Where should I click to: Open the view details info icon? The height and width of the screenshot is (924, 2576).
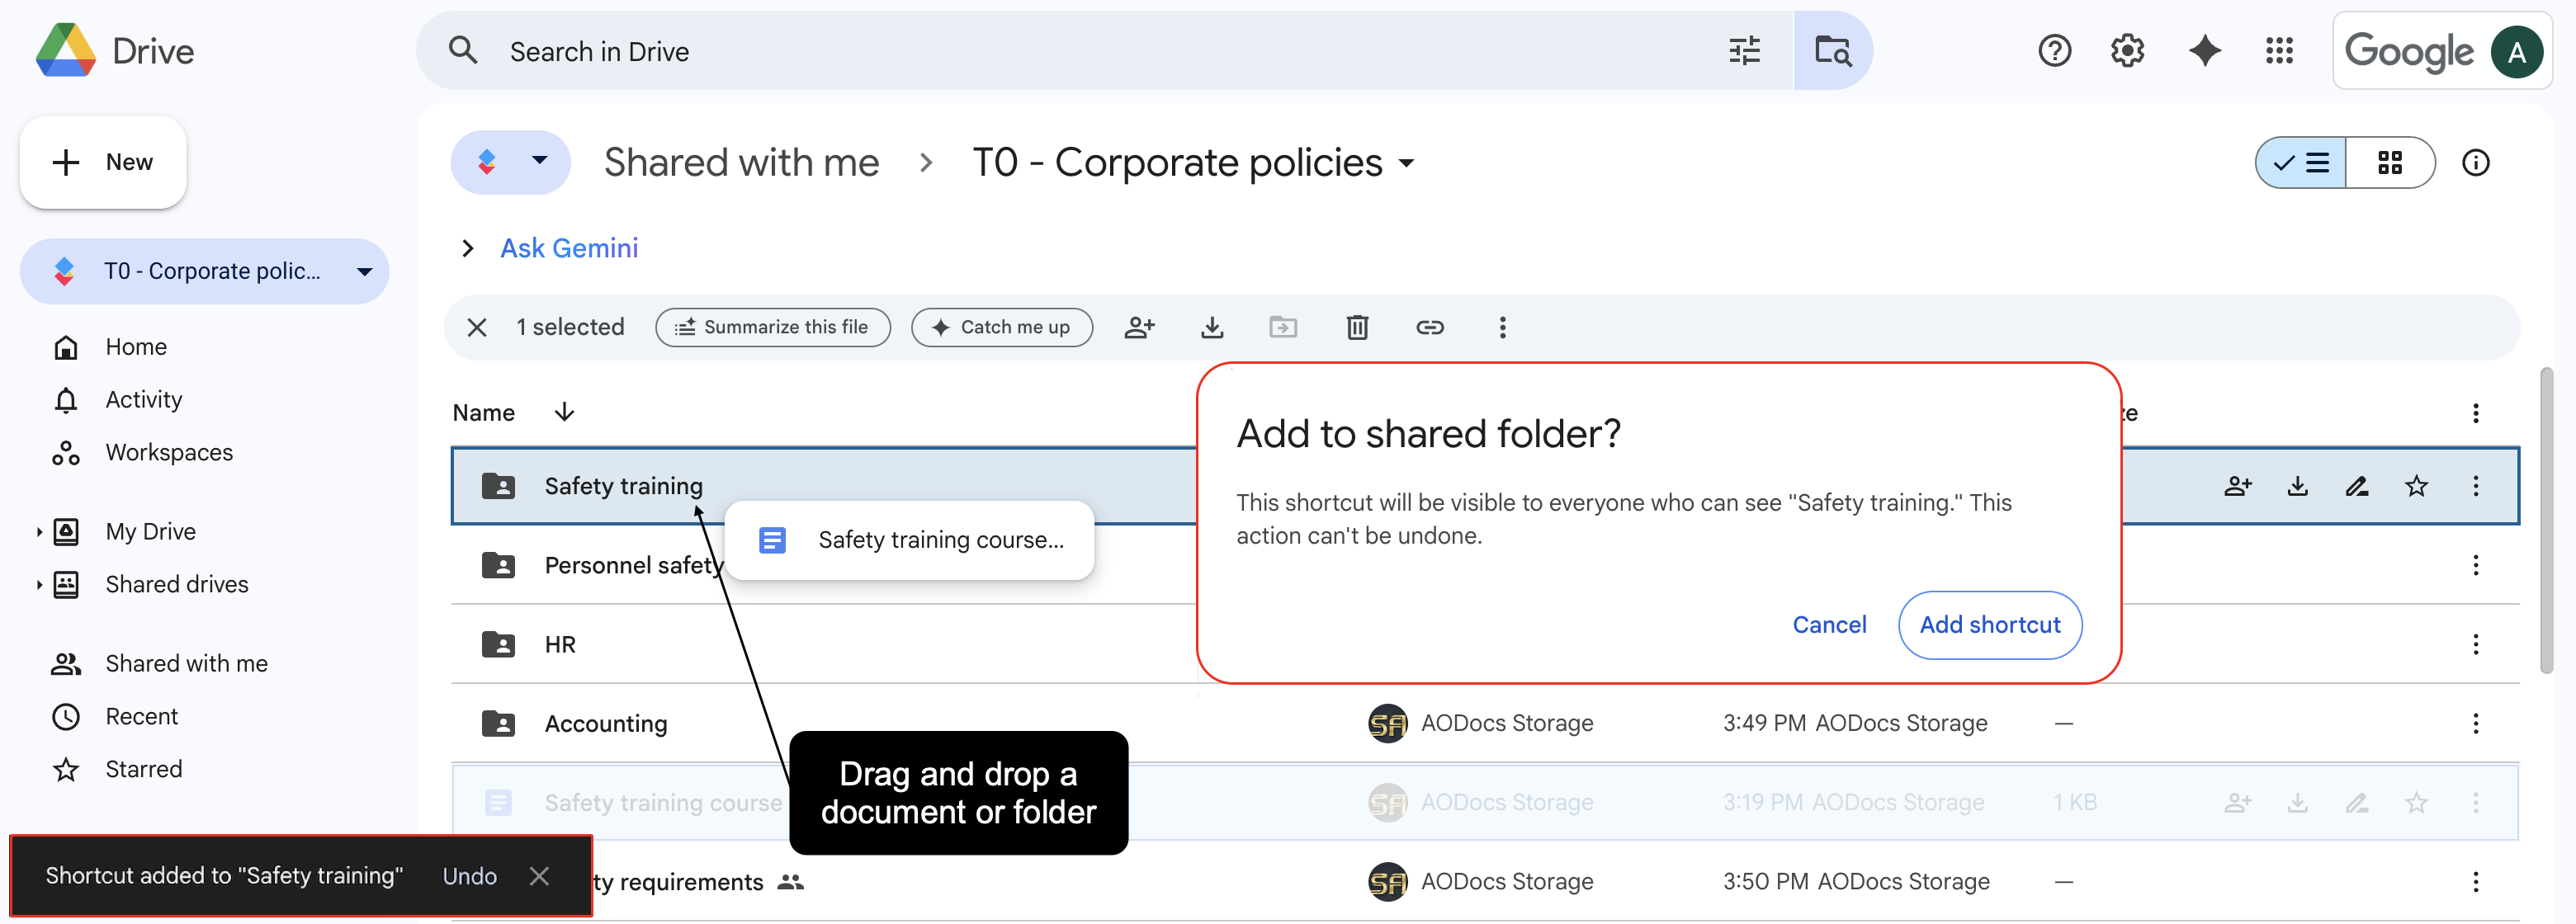pos(2474,162)
